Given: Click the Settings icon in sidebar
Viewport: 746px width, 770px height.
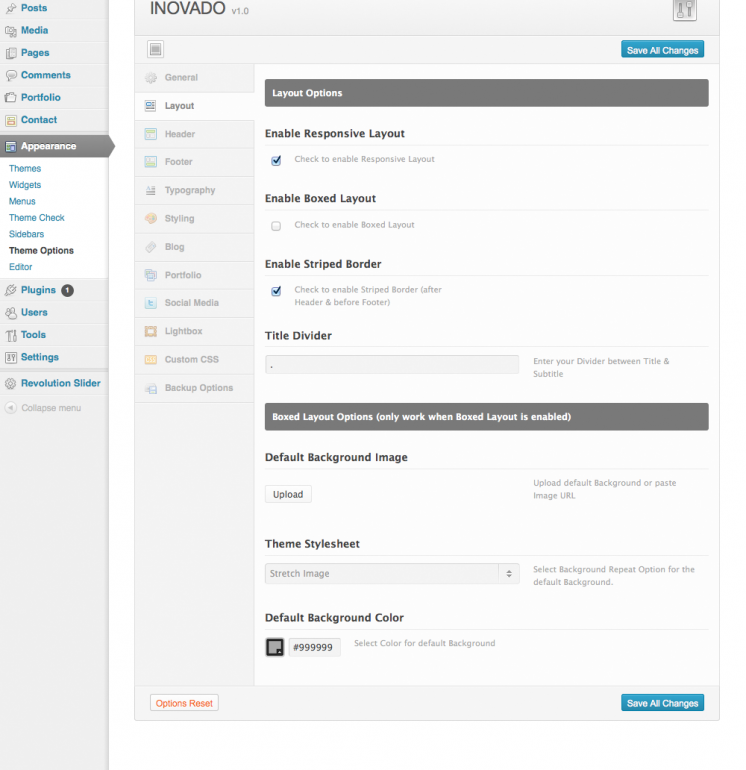Looking at the screenshot, I should point(11,358).
